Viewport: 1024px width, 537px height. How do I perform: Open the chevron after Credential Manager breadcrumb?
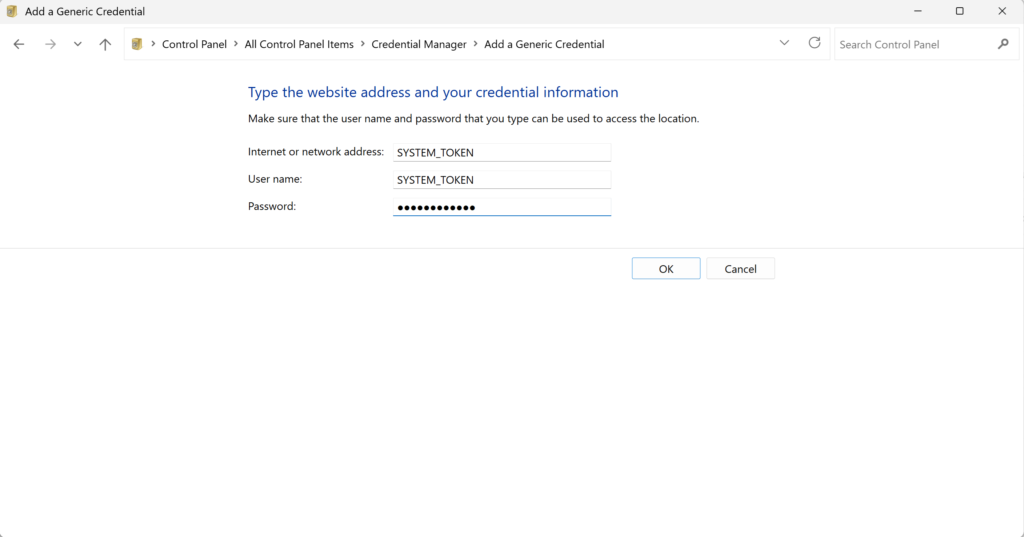point(476,44)
